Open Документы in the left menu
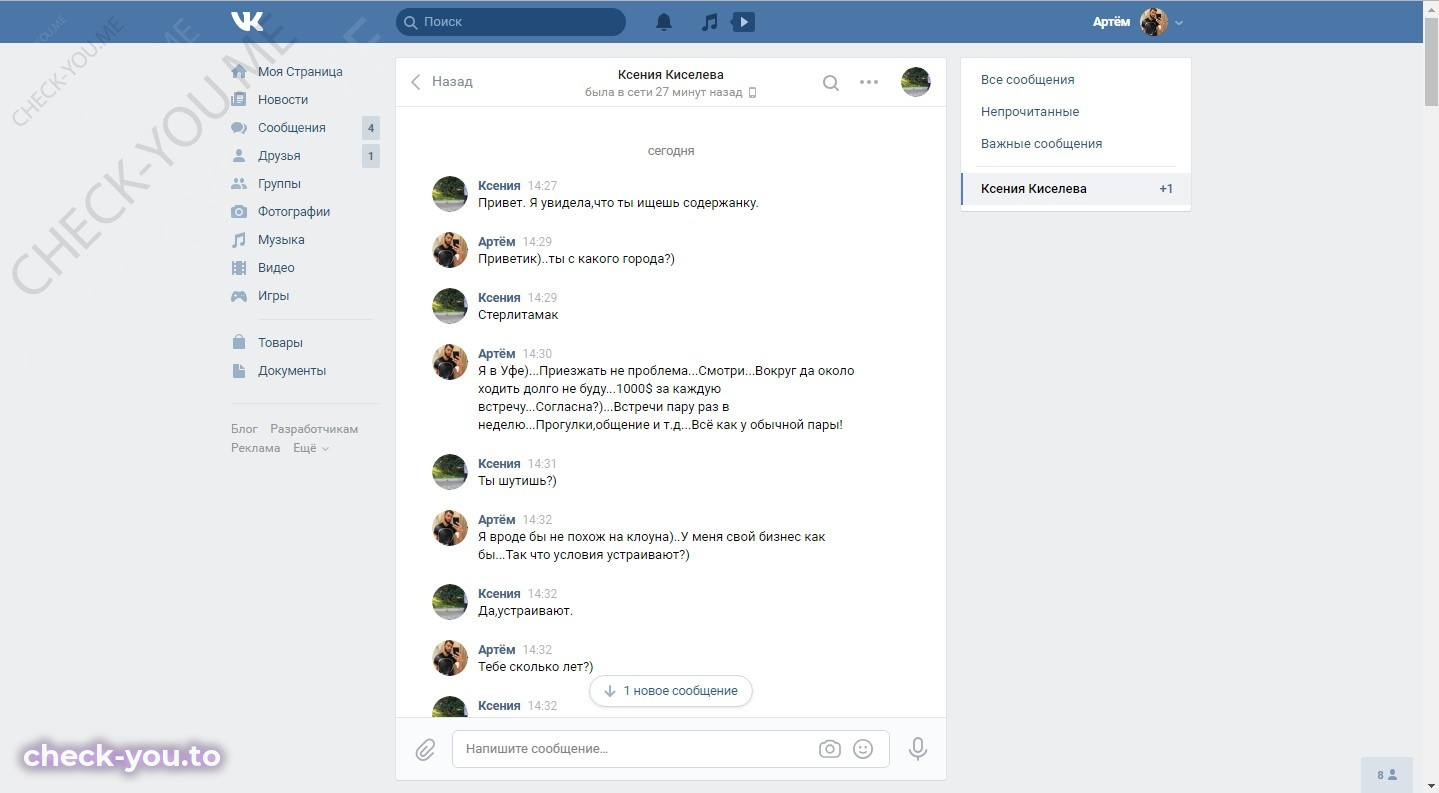1439x793 pixels. pyautogui.click(x=292, y=371)
